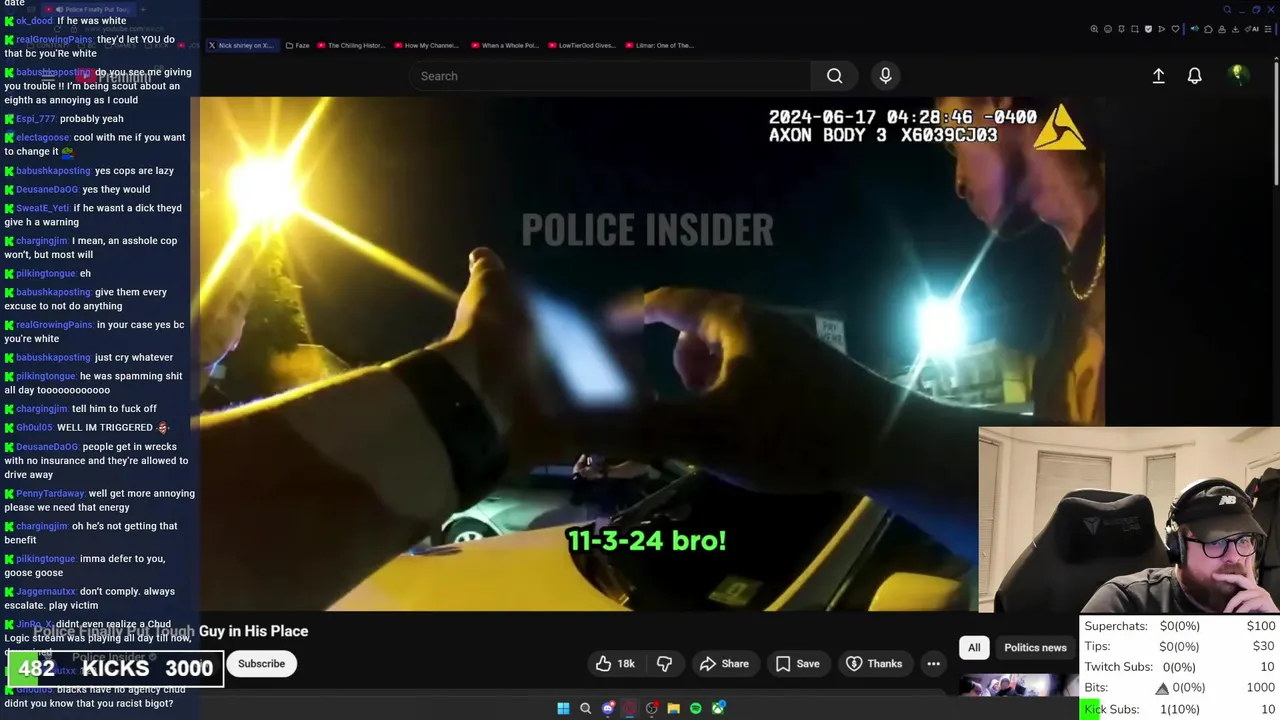Screen dimensions: 1280x720
Task: Open the LowTierGod Gives... bookmark
Action: pyautogui.click(x=580, y=45)
